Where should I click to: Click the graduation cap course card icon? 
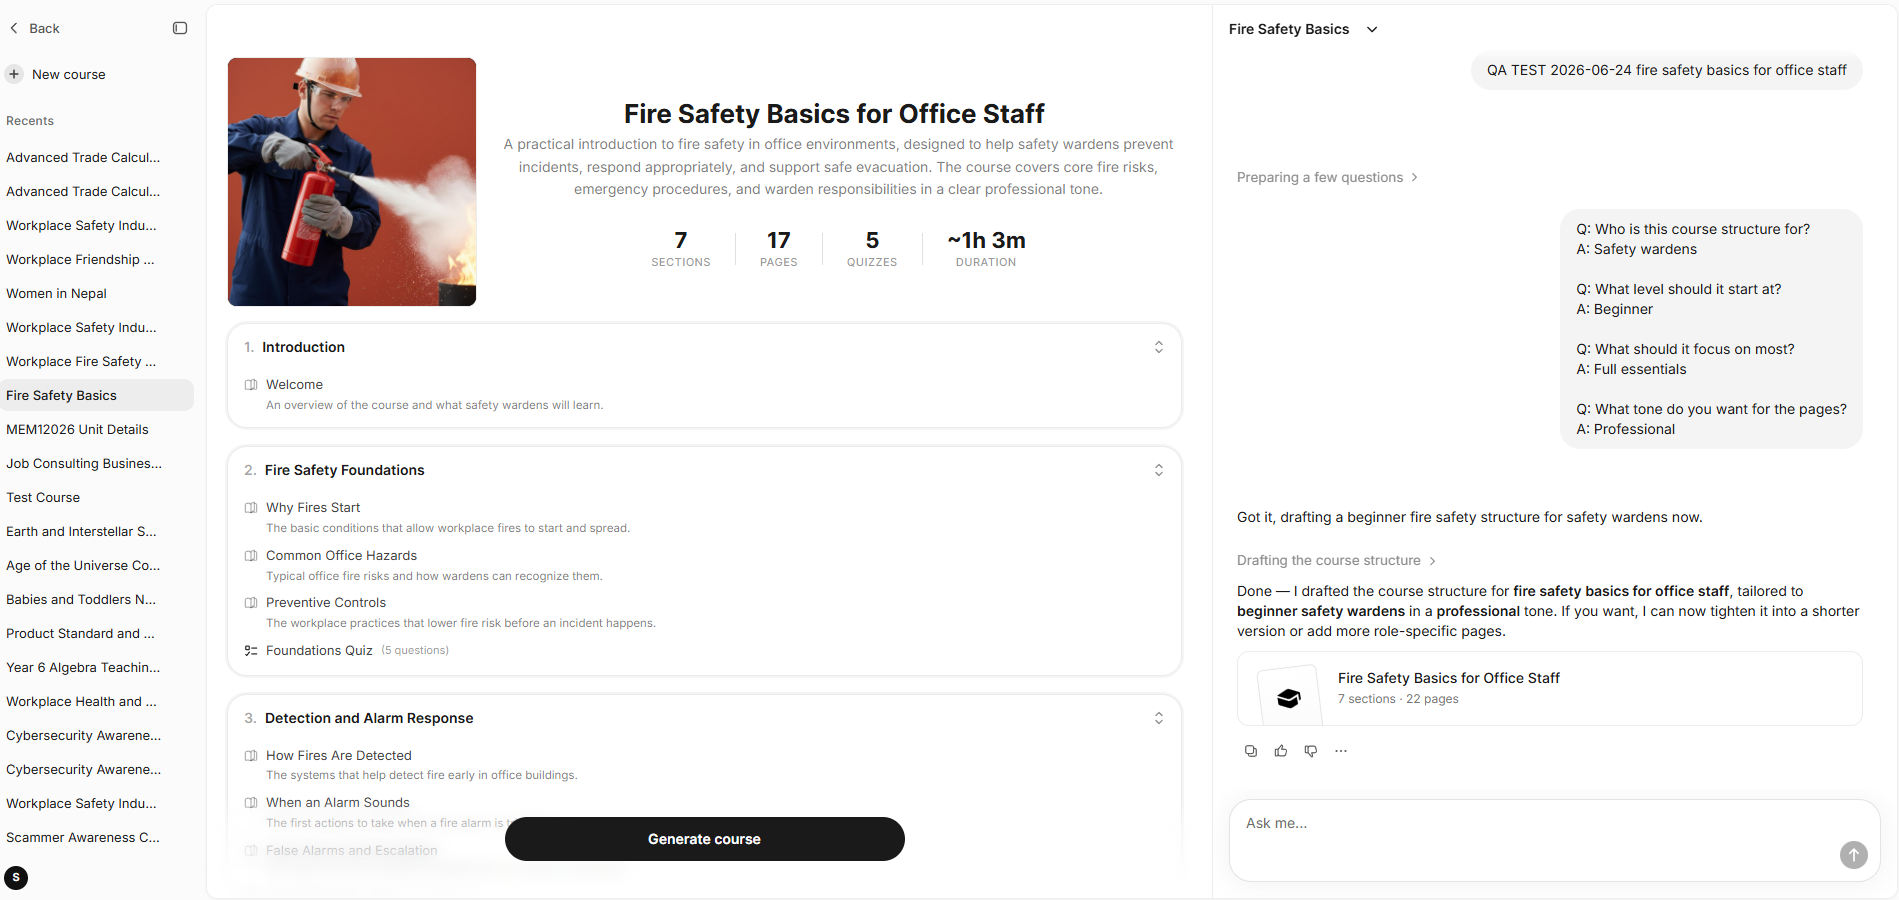tap(1288, 697)
